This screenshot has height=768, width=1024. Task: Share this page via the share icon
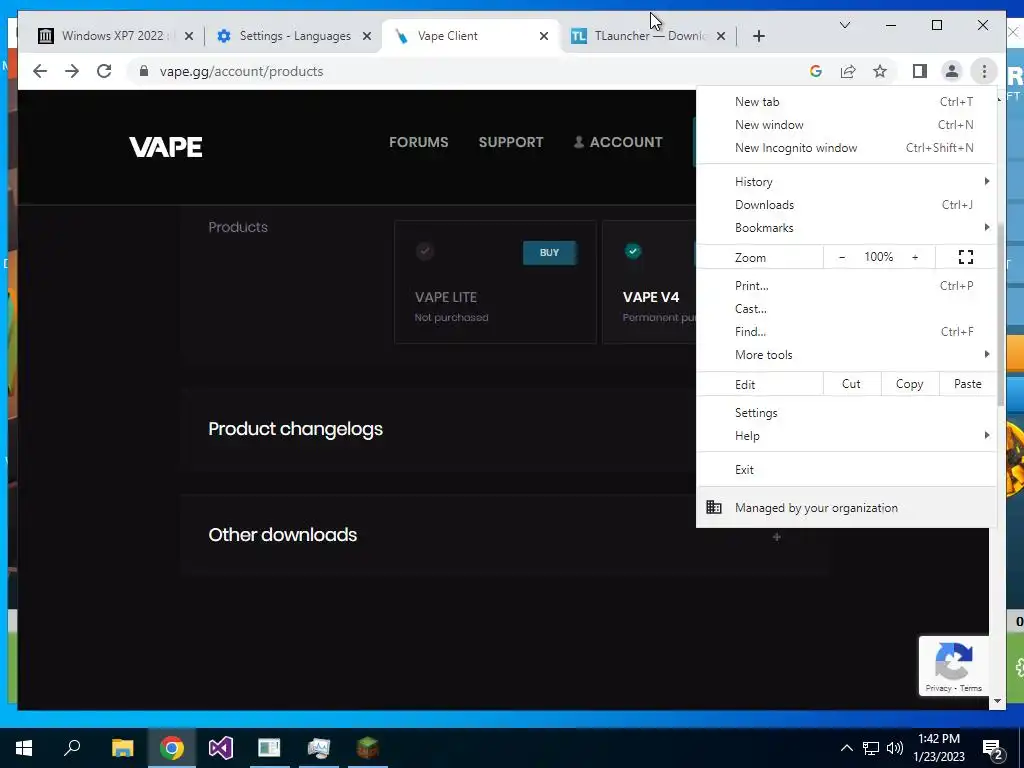tap(848, 71)
